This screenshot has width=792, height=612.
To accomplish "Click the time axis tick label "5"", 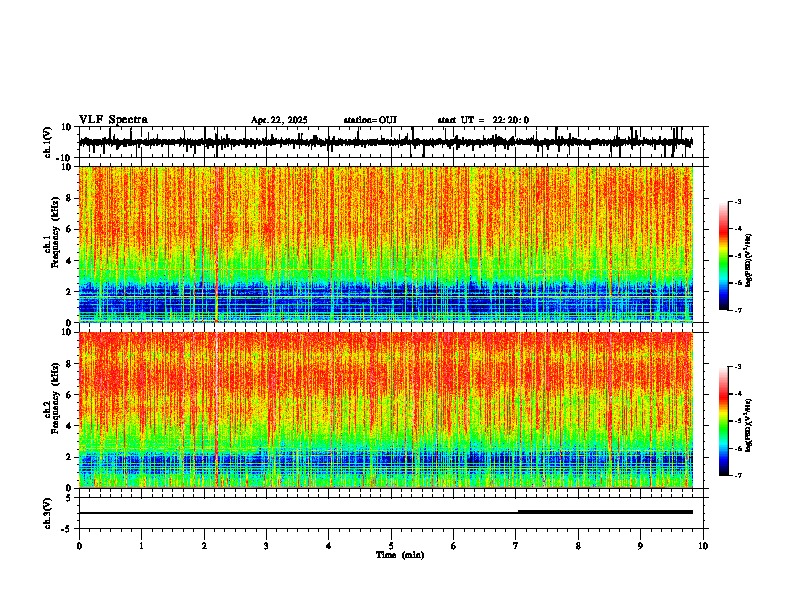I will click(391, 546).
